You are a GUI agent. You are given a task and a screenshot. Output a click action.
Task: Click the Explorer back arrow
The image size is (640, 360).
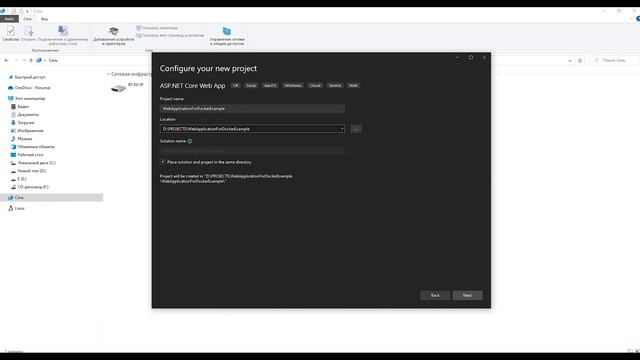6,60
